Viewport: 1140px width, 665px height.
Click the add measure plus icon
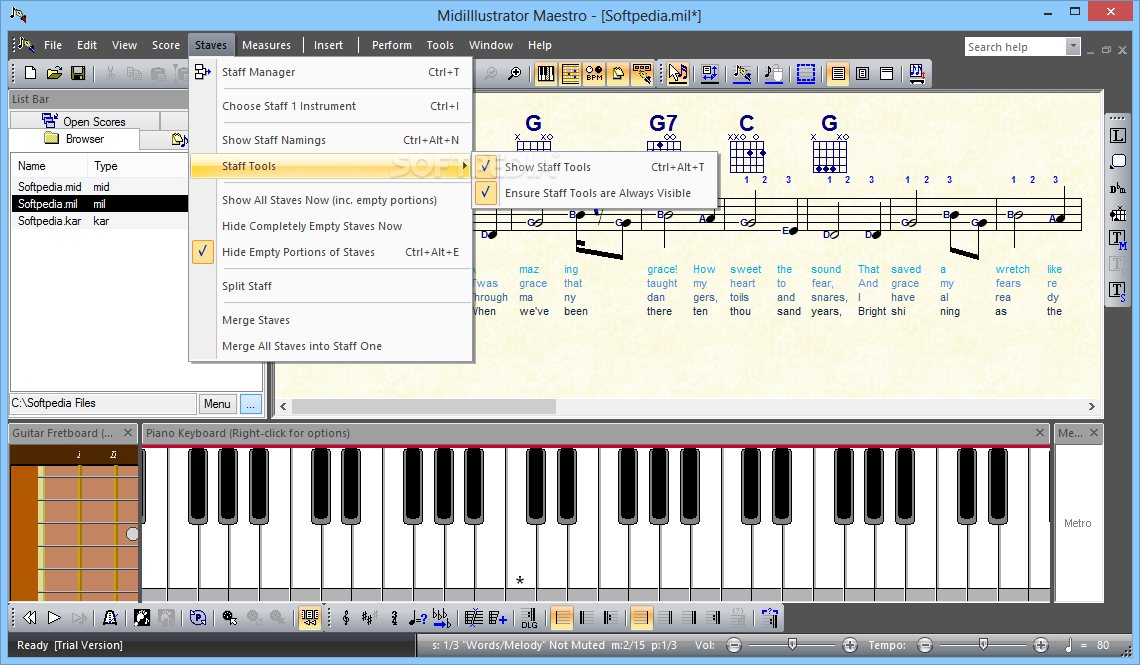[498, 618]
